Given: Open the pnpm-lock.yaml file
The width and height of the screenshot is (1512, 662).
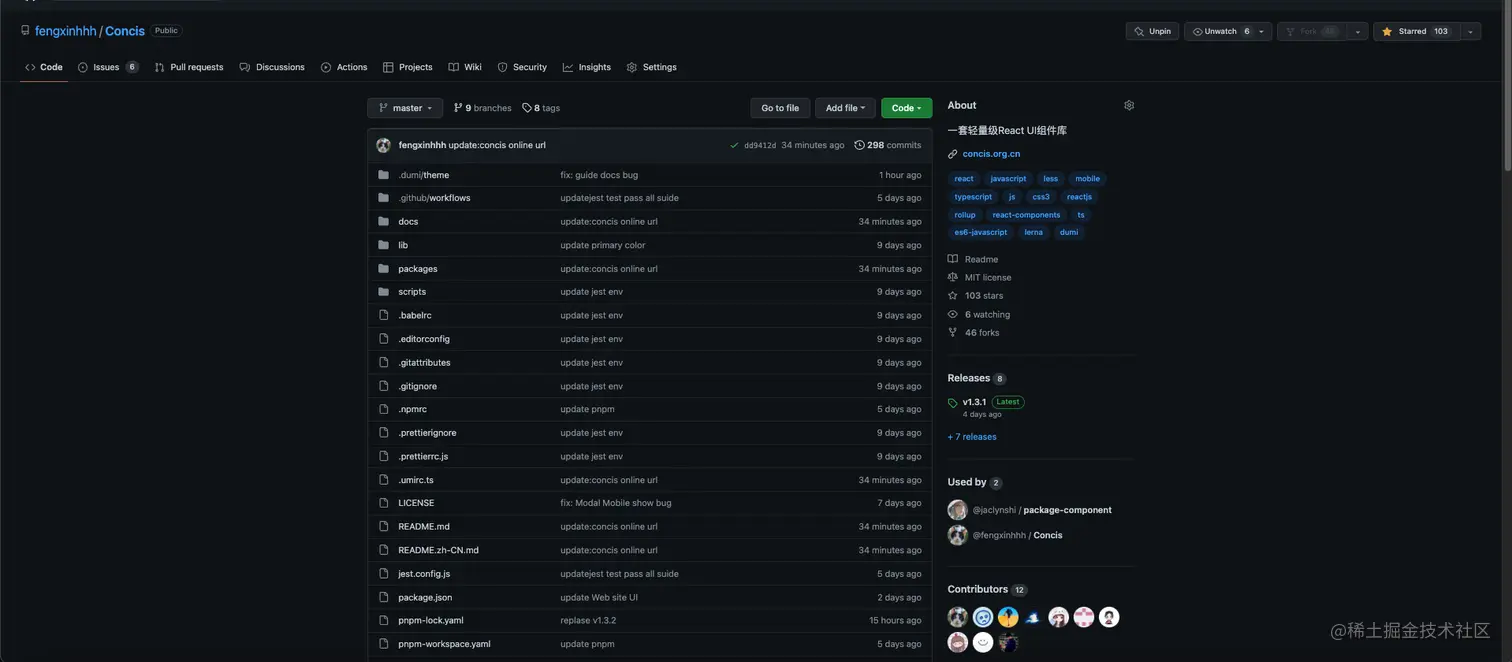Looking at the screenshot, I should pyautogui.click(x=431, y=621).
